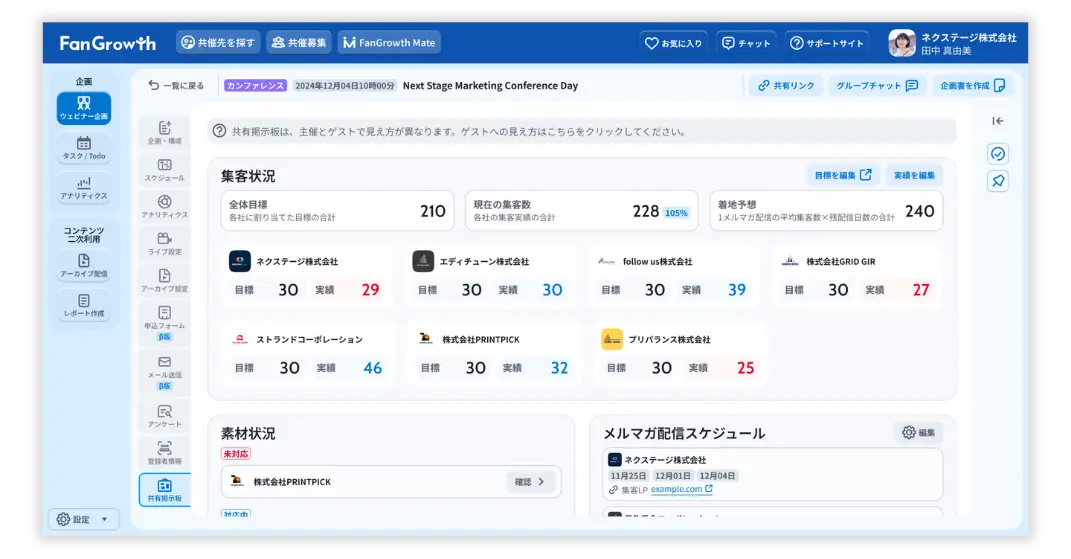Image resolution: width=1071 pixels, height=559 pixels.
Task: Select 企画・構成 in the inner menu
Action: [x=165, y=133]
